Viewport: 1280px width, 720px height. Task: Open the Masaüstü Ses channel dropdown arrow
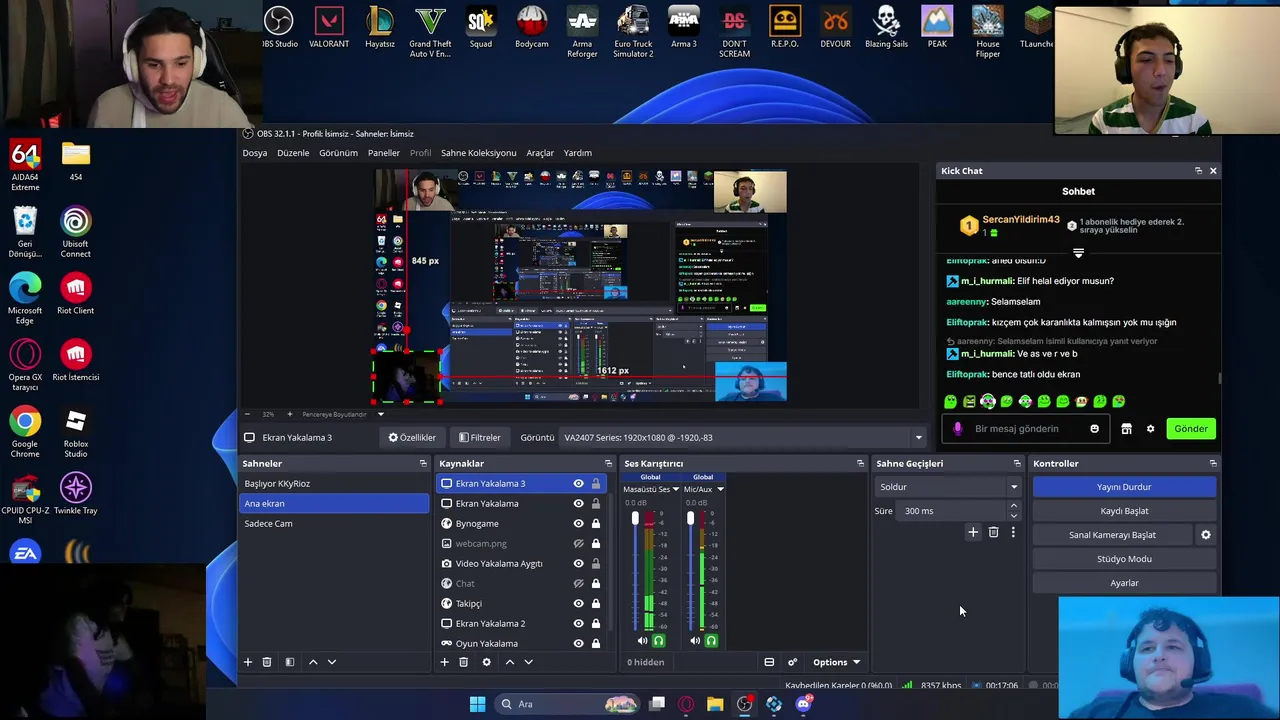[676, 490]
